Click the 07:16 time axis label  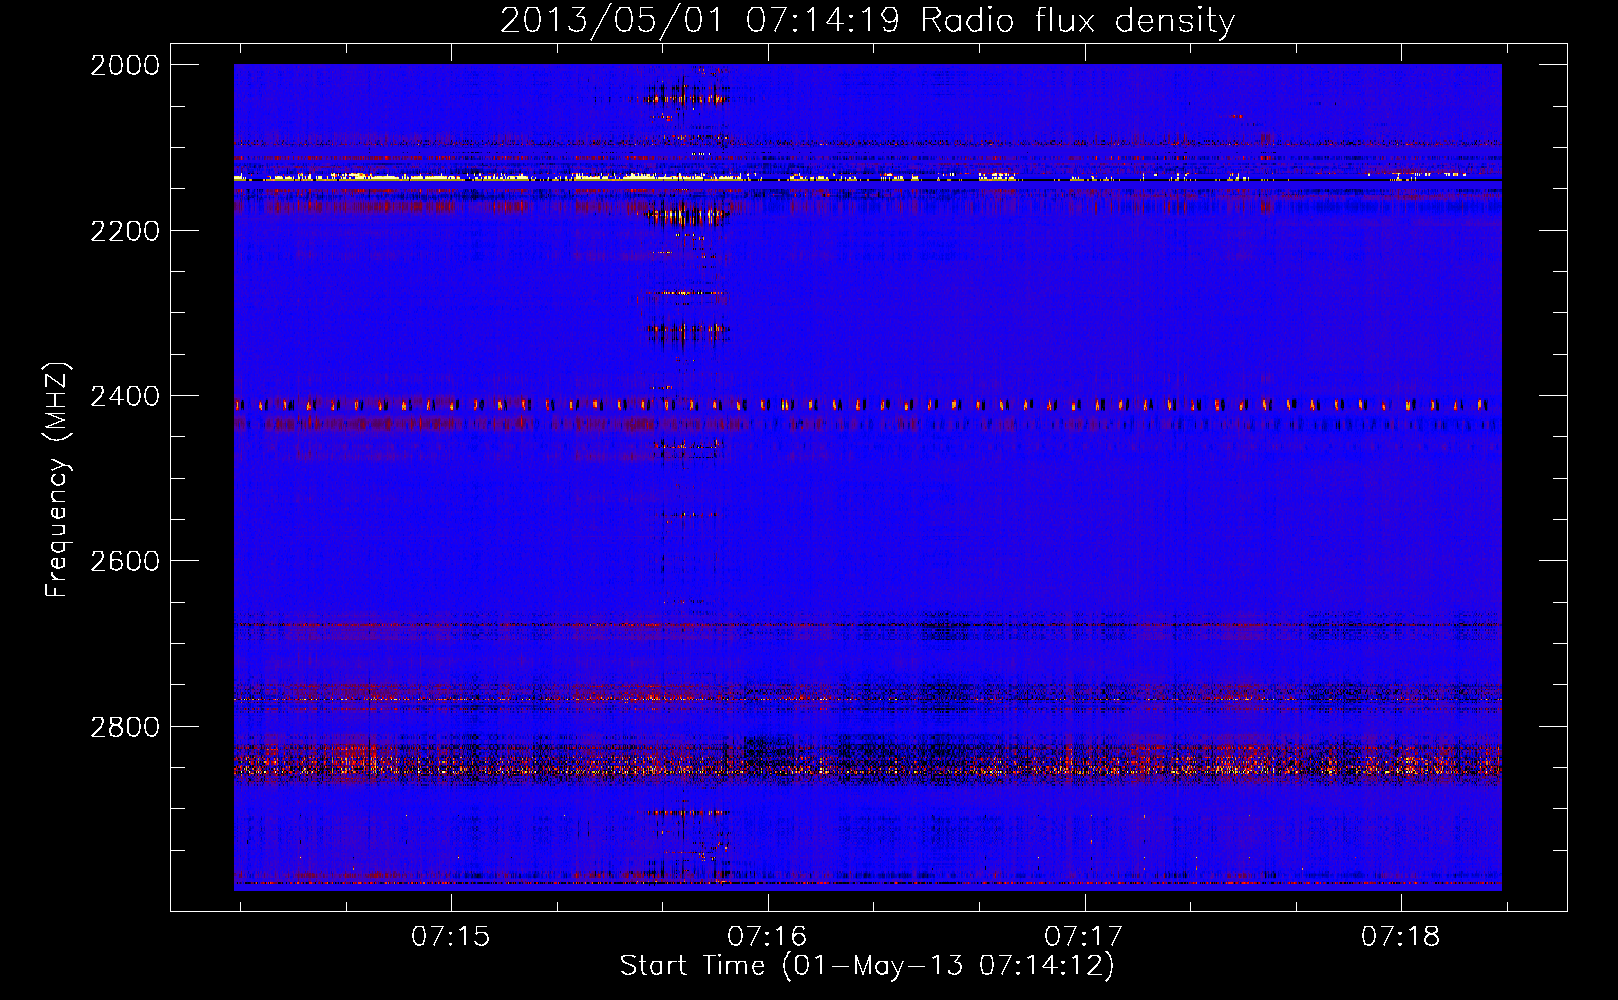pos(767,936)
